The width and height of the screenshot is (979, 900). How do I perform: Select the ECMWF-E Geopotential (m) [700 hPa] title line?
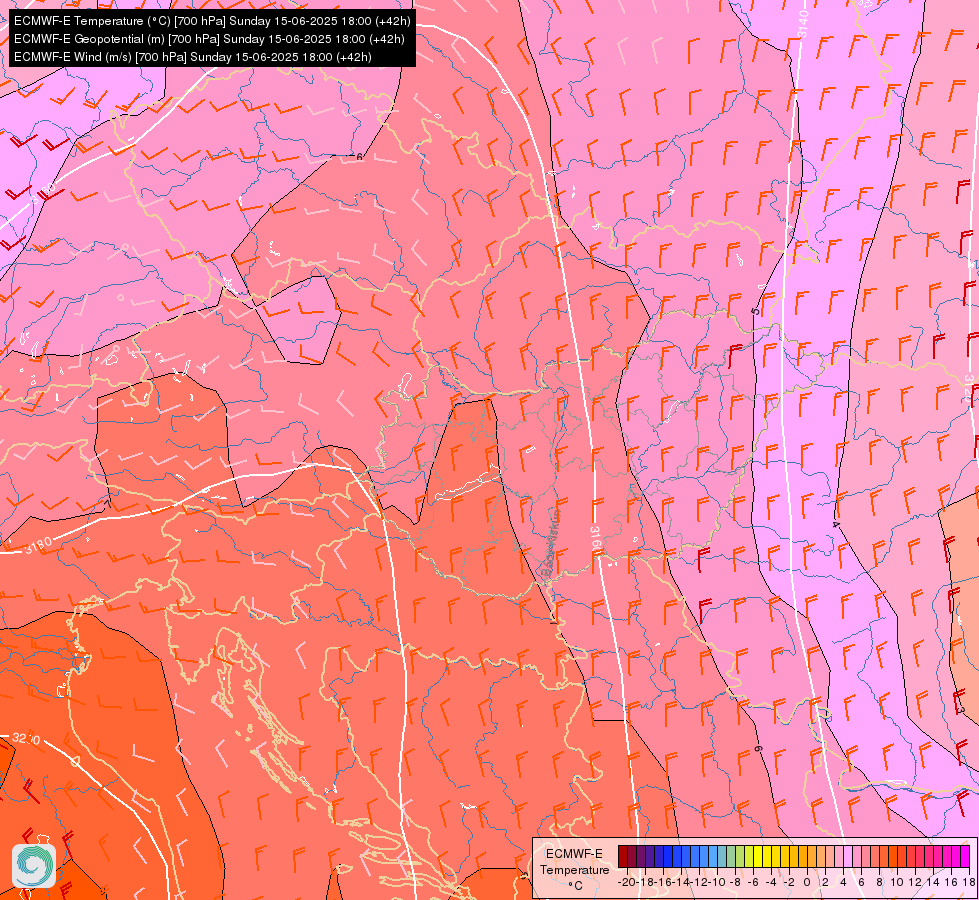click(209, 39)
